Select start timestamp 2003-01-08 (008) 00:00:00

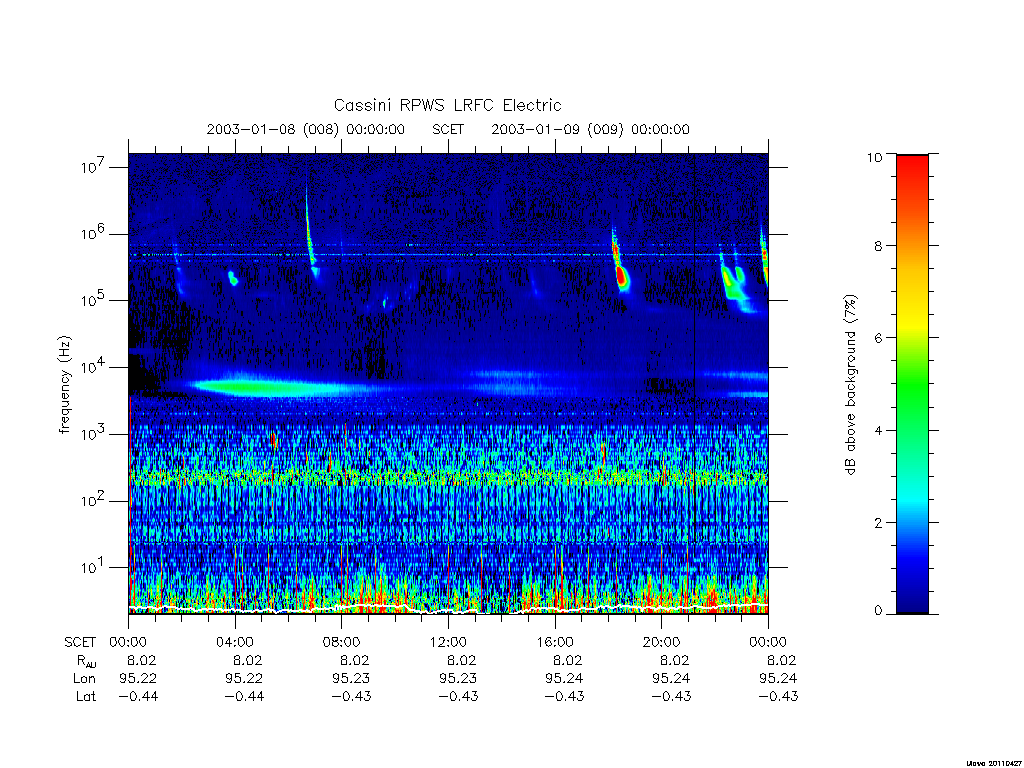tap(306, 129)
